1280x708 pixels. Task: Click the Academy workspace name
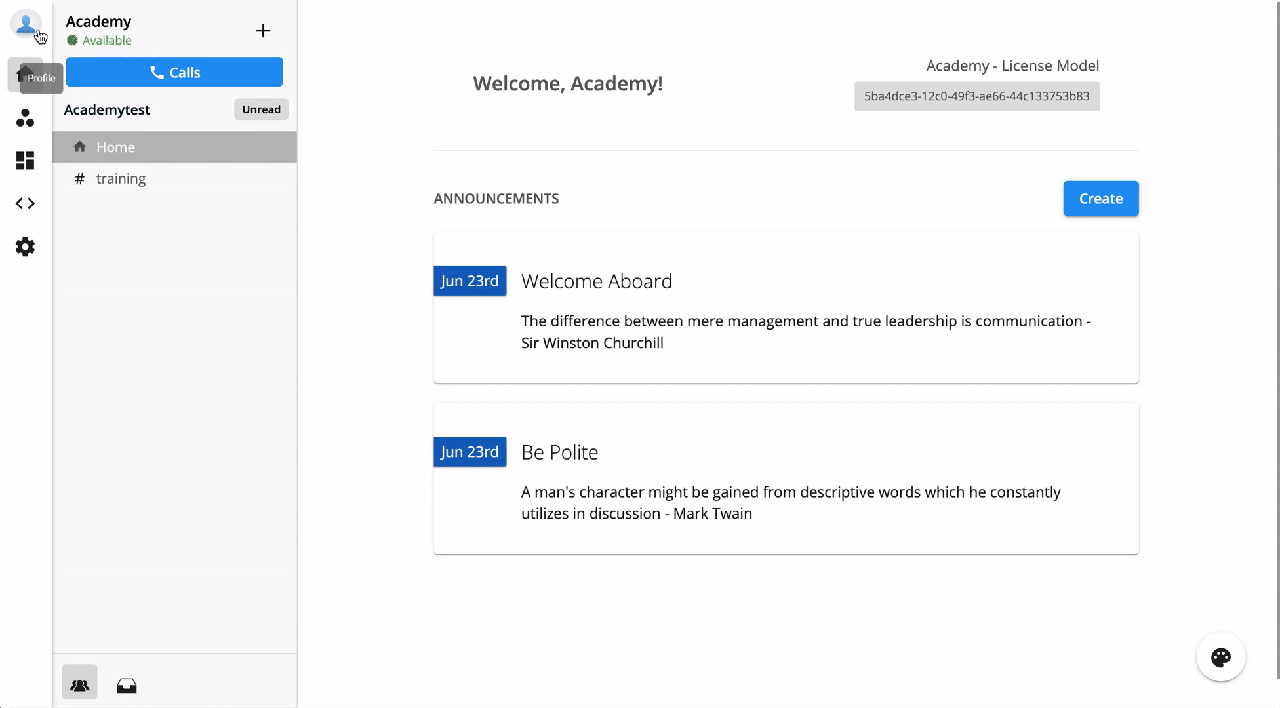point(98,21)
